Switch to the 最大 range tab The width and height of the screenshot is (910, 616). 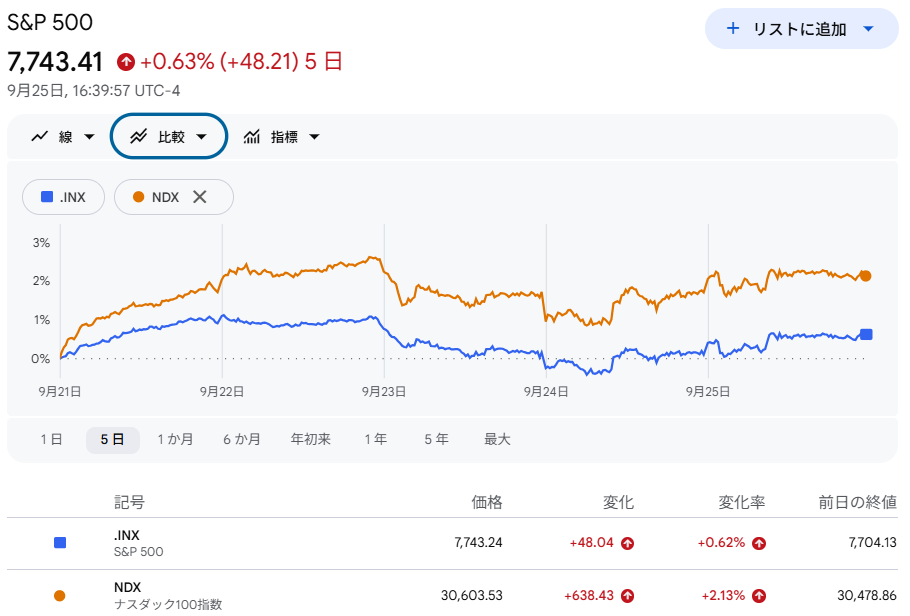497,440
